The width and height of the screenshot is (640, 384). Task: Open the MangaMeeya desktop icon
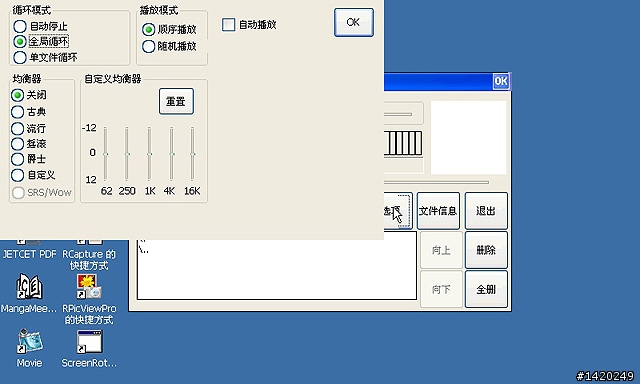click(29, 287)
